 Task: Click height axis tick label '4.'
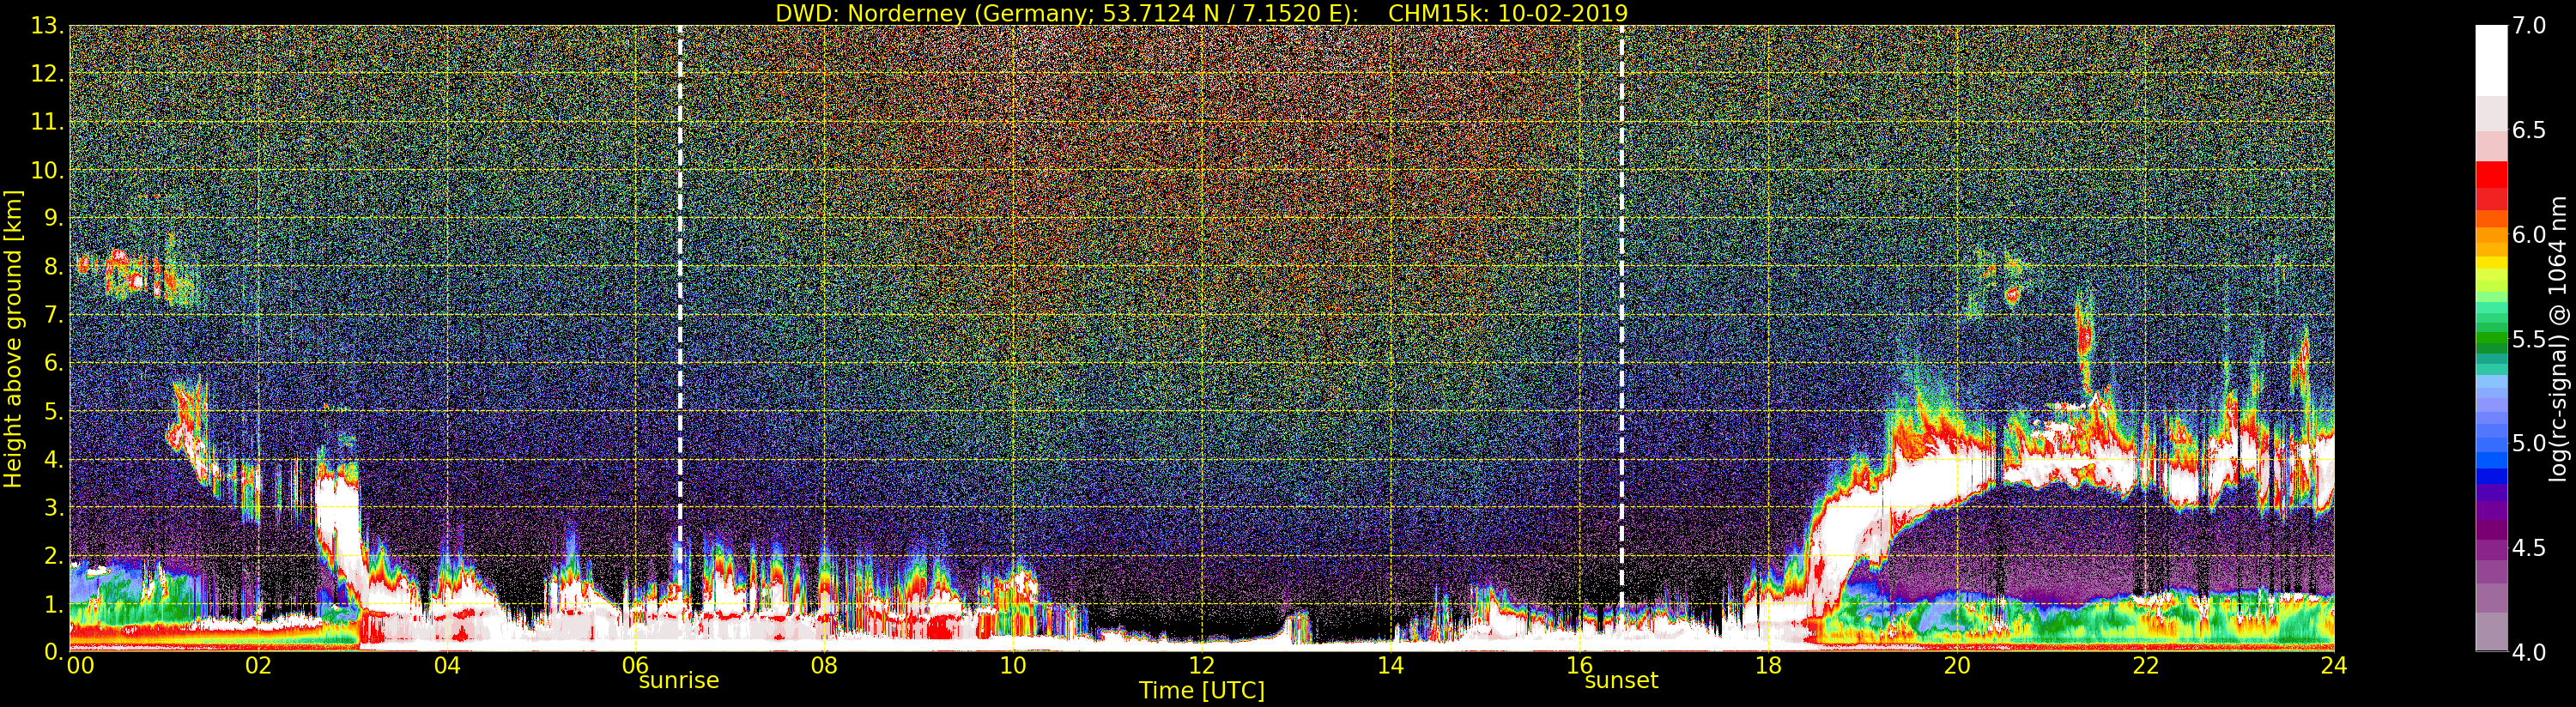pyautogui.click(x=54, y=459)
